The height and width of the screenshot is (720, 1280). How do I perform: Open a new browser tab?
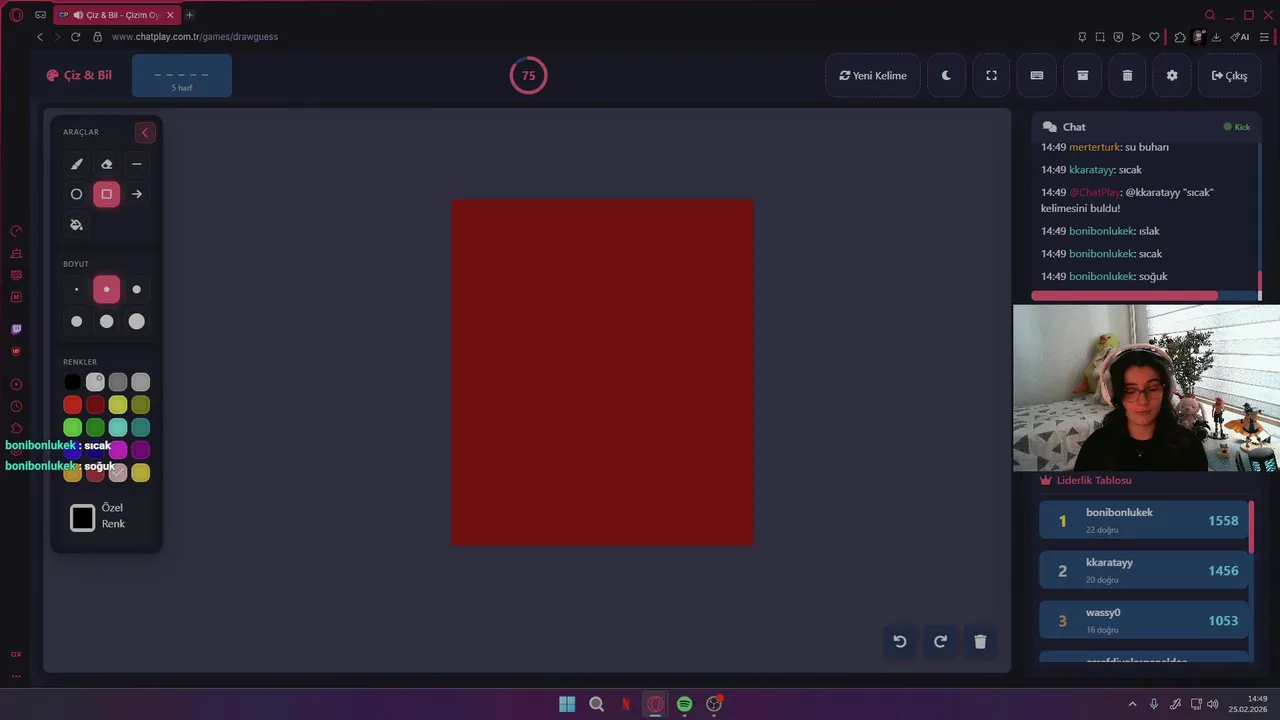[190, 15]
